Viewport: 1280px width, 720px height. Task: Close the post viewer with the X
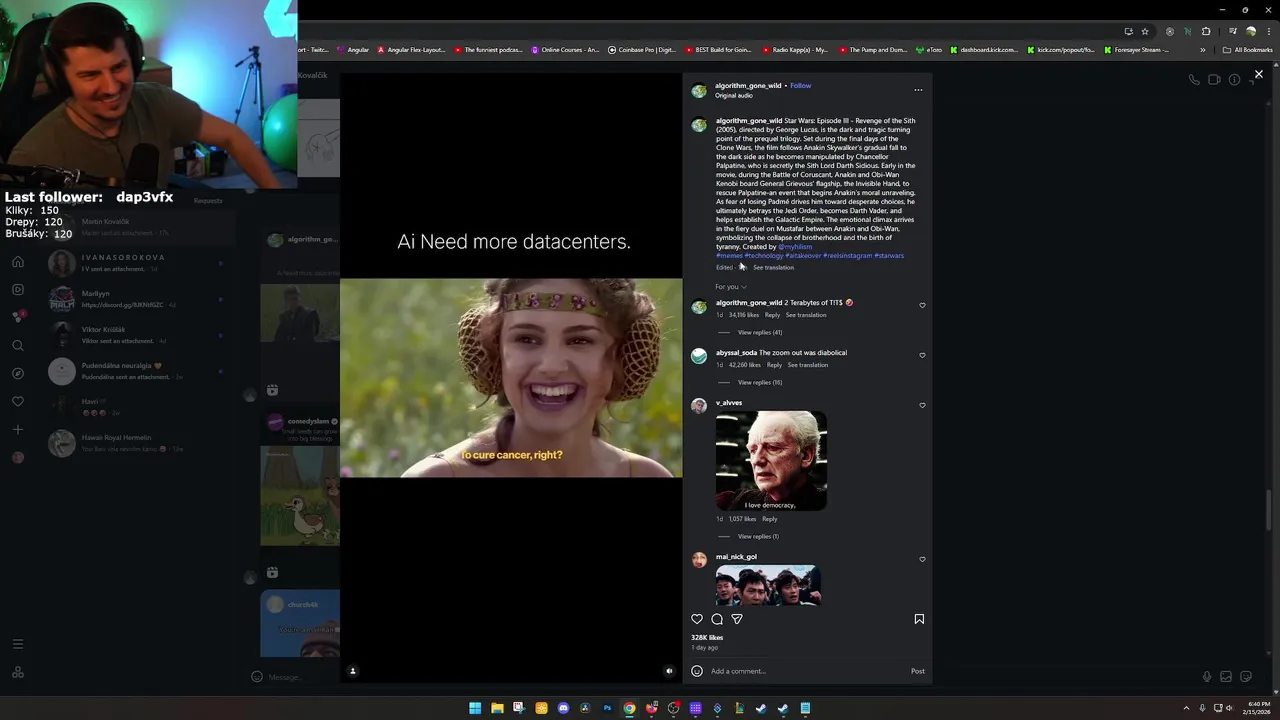pyautogui.click(x=1259, y=75)
